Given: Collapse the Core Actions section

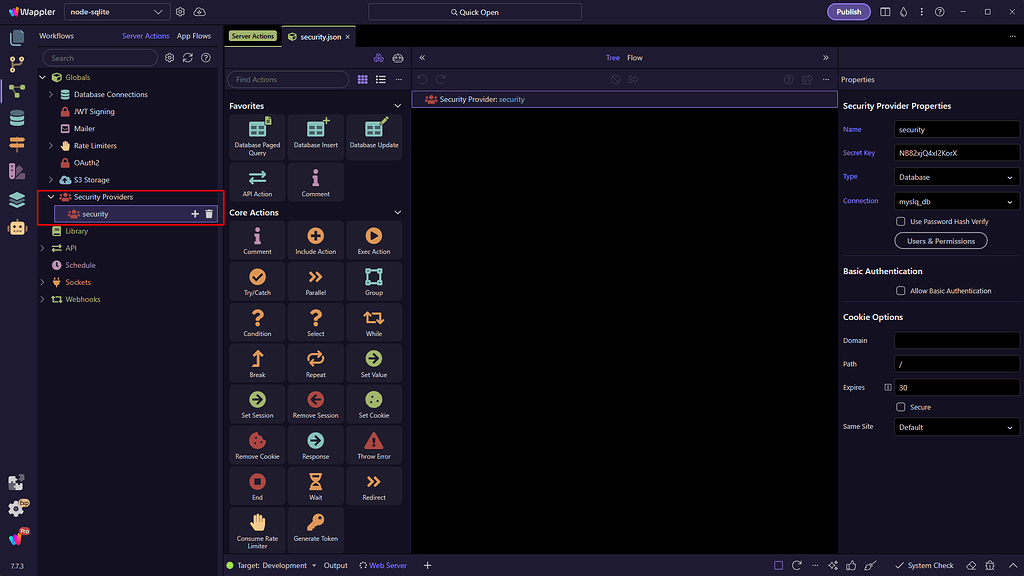Looking at the screenshot, I should pos(398,213).
